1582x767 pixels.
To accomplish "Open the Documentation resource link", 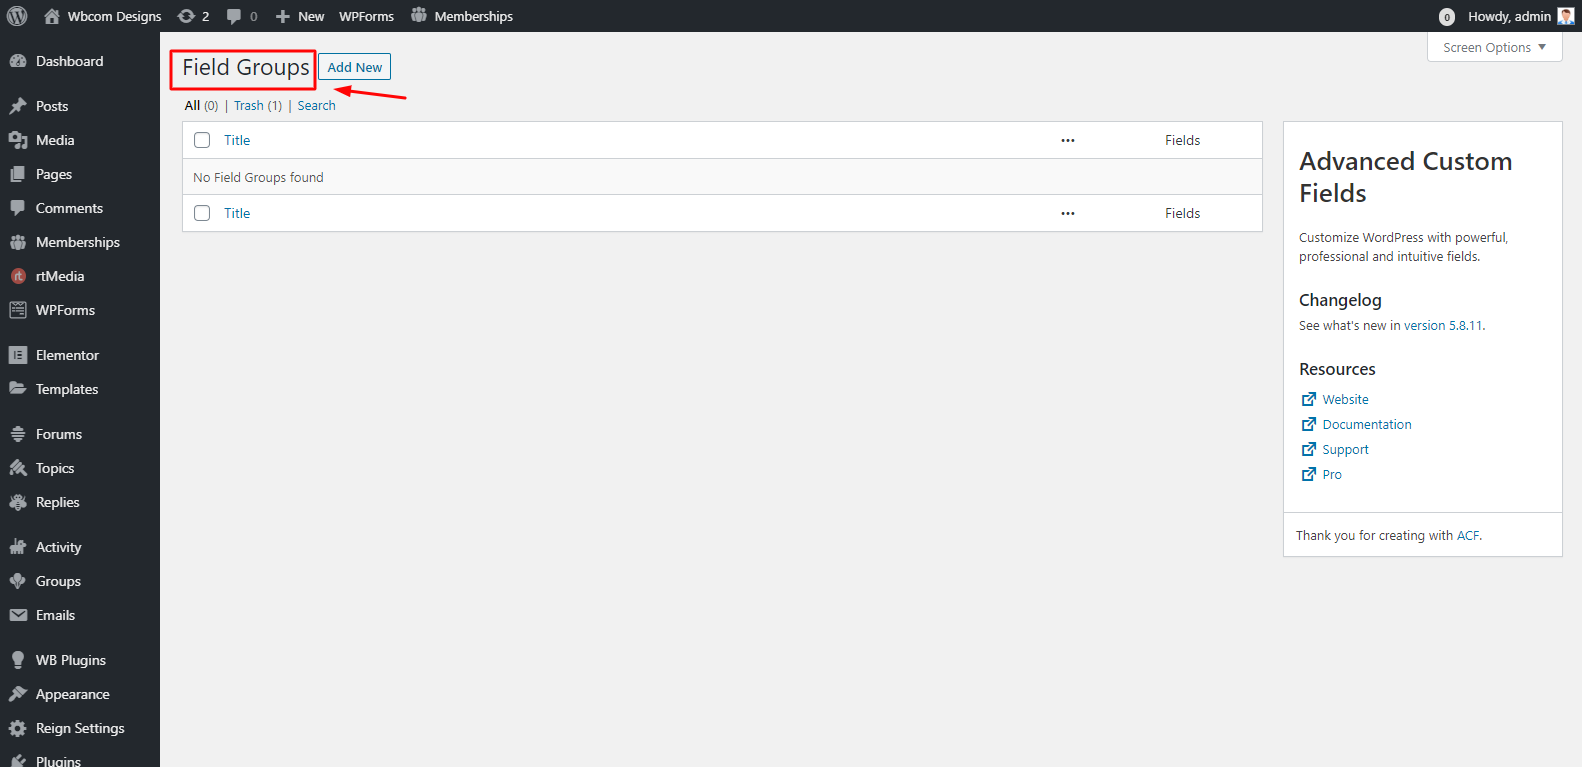I will [1367, 424].
